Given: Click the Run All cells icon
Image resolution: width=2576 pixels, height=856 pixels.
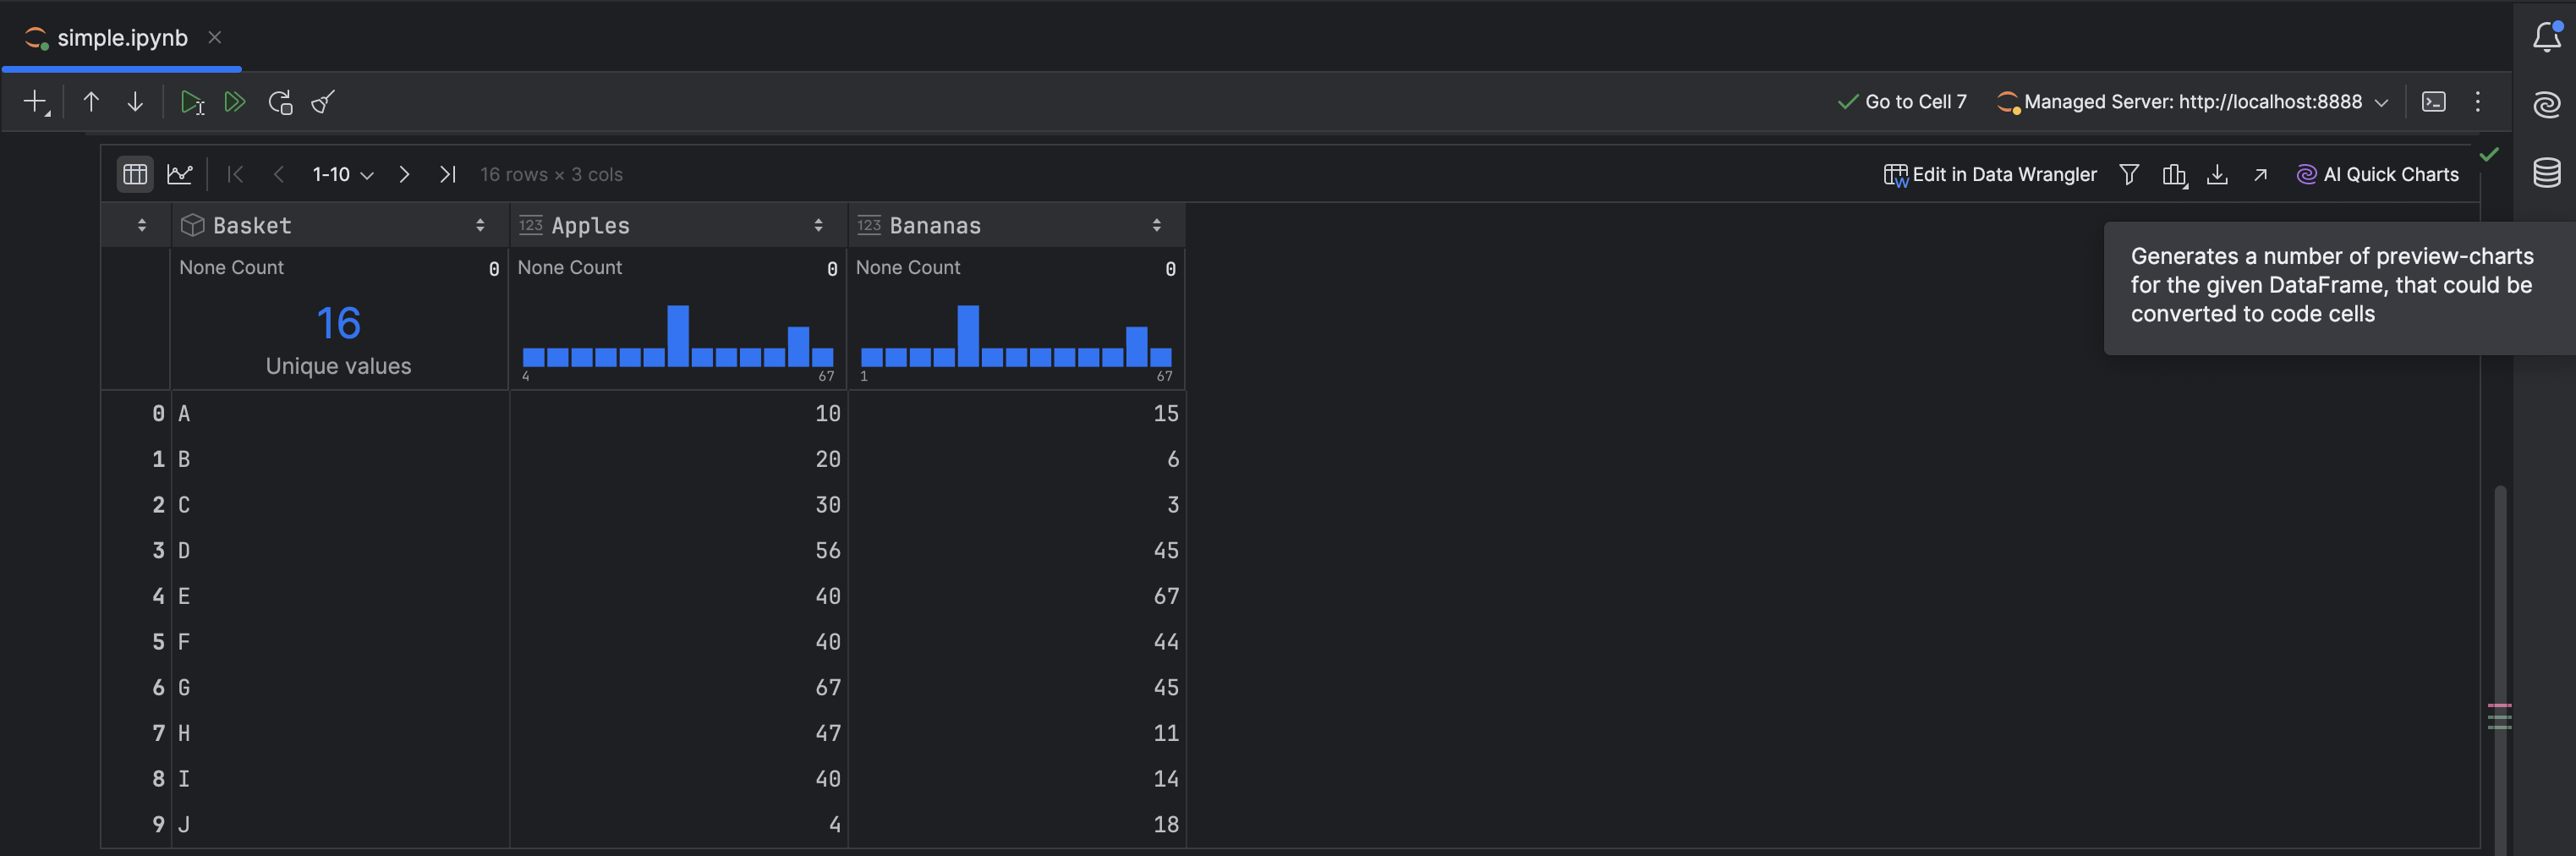Looking at the screenshot, I should coord(235,102).
